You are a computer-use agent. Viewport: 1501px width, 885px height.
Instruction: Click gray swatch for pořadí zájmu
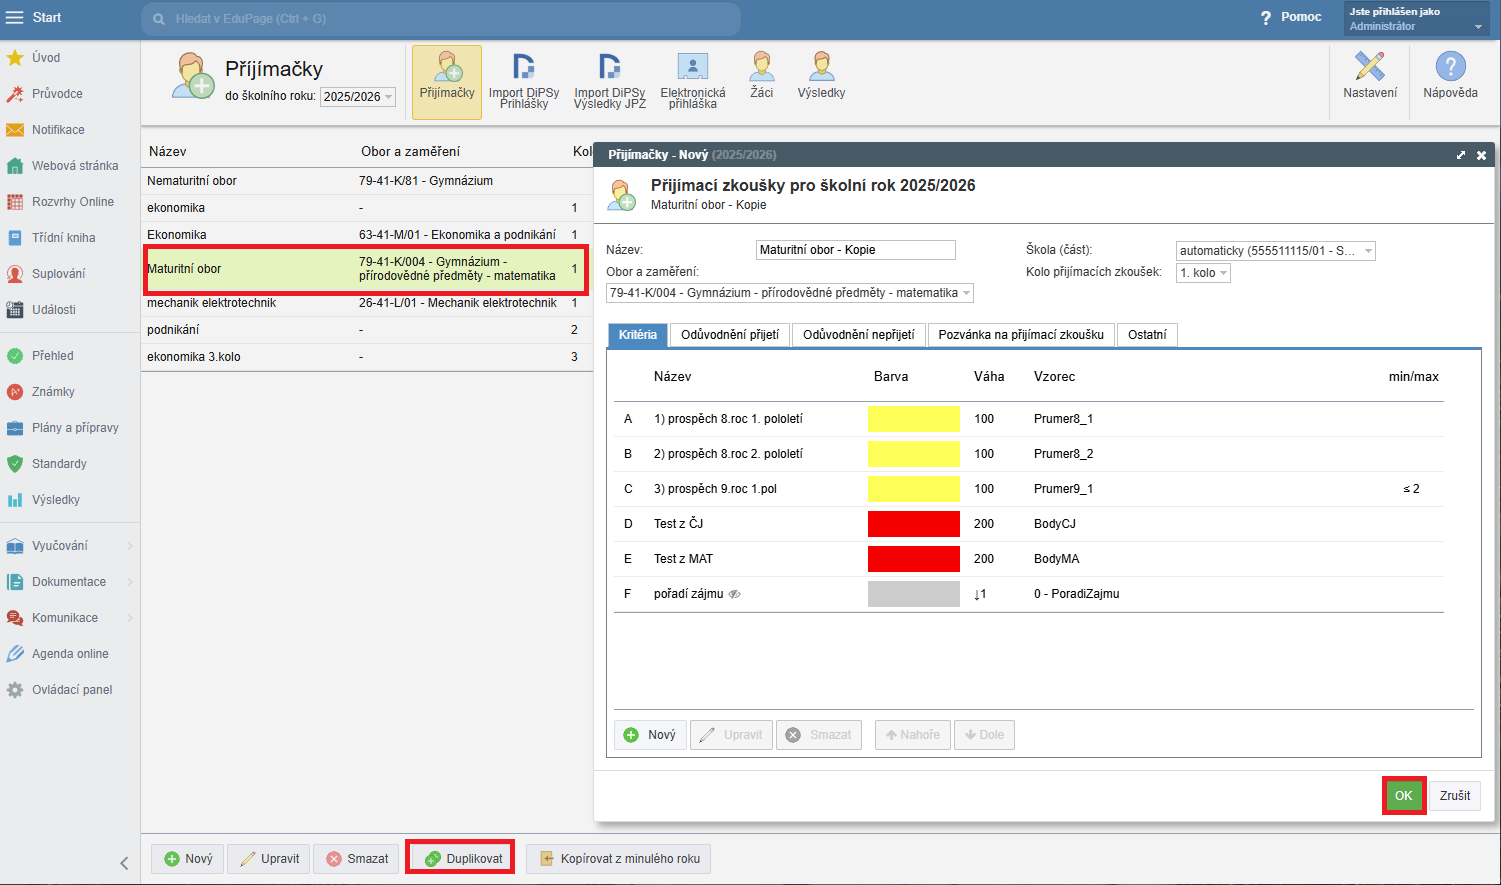coord(914,594)
